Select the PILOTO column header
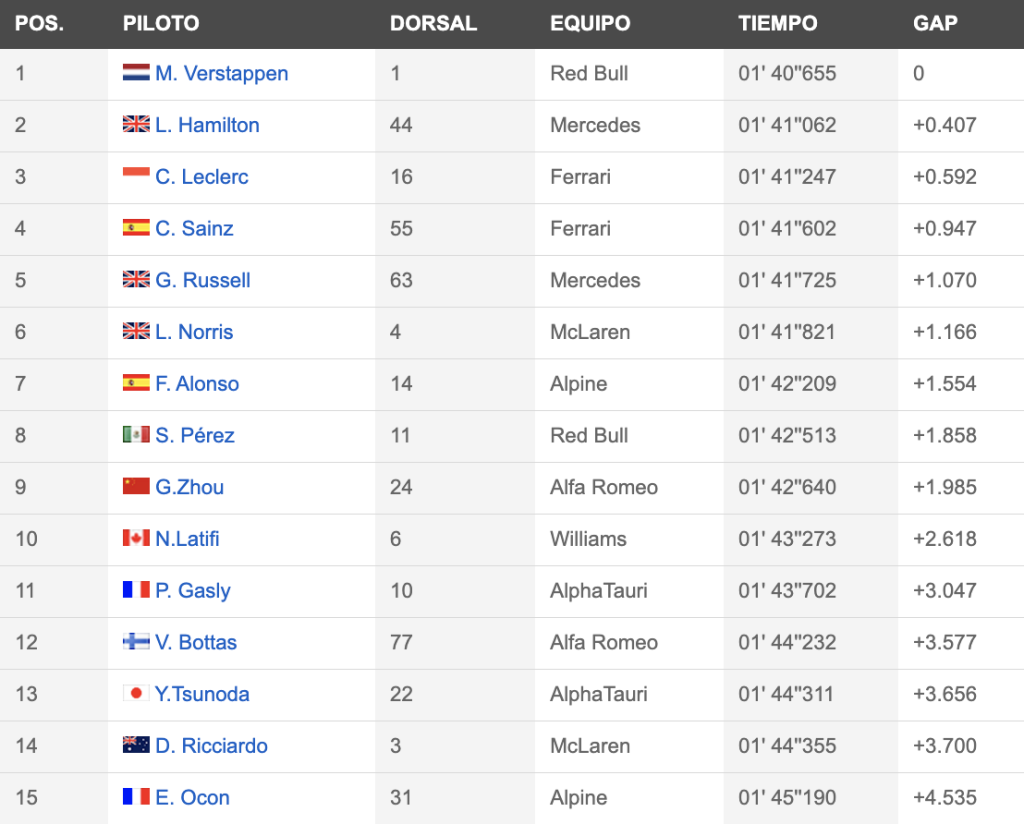 coord(161,24)
